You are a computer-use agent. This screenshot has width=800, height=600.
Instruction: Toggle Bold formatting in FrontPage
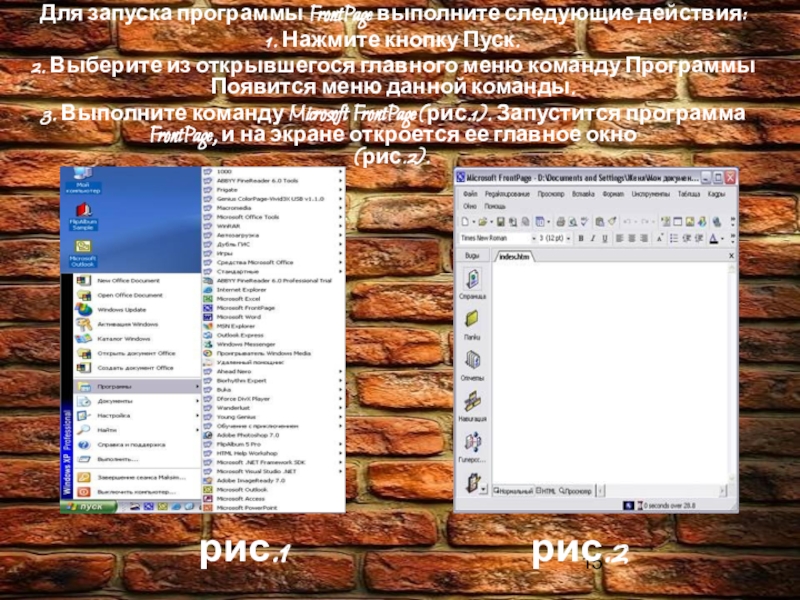pyautogui.click(x=581, y=238)
